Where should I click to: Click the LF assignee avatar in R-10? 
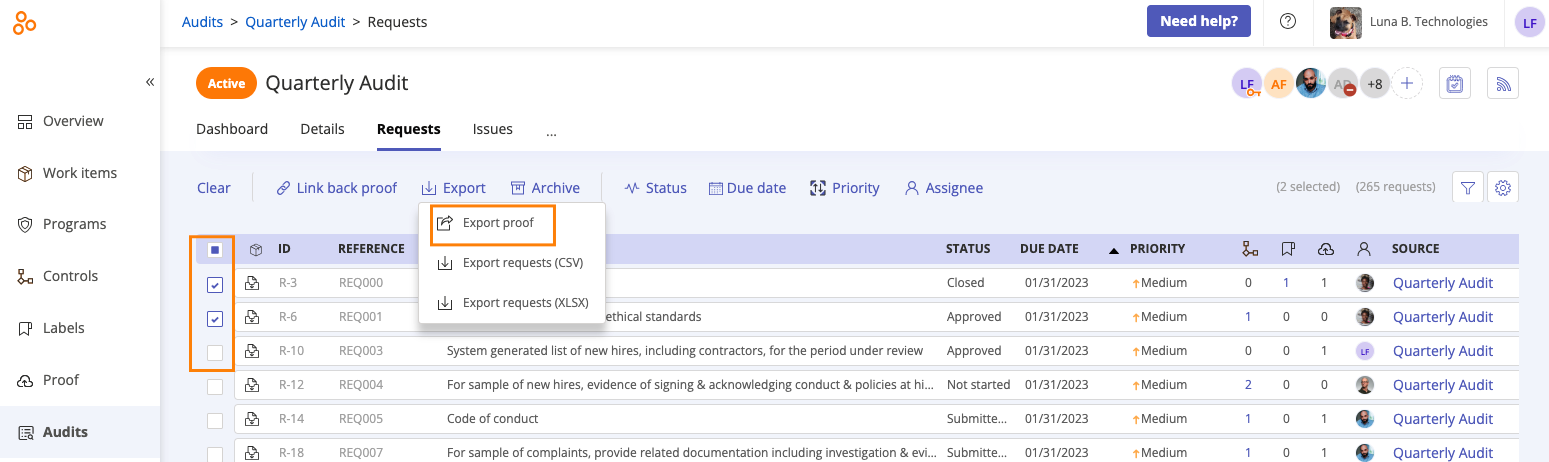(1364, 351)
